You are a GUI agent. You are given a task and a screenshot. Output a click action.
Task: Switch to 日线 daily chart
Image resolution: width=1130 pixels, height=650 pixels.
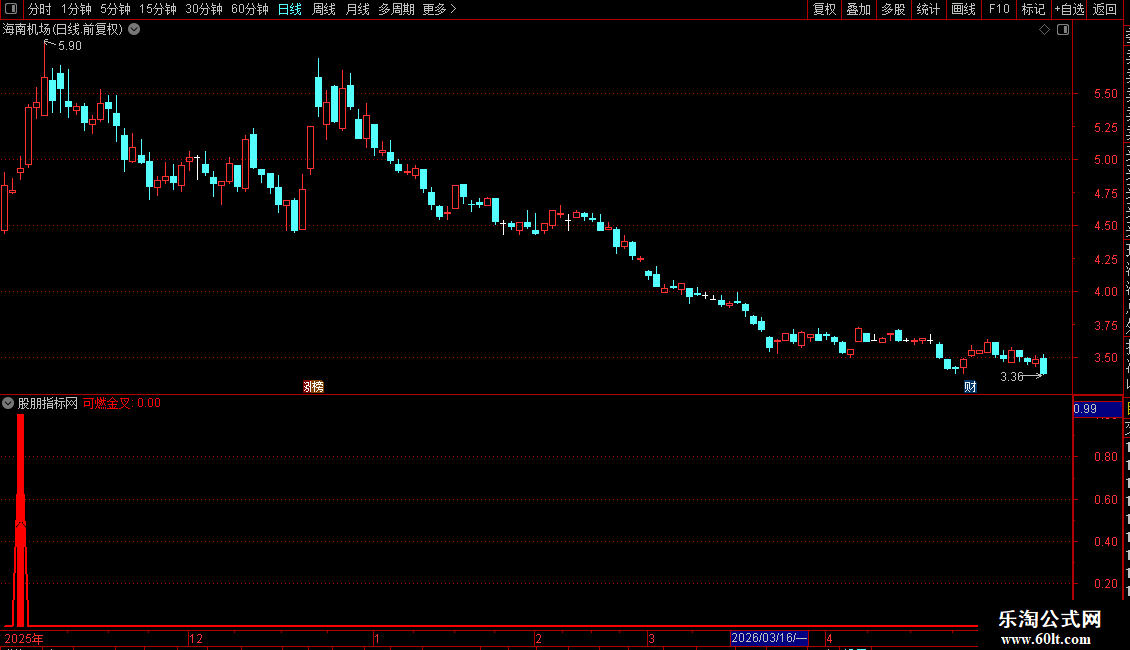[290, 9]
